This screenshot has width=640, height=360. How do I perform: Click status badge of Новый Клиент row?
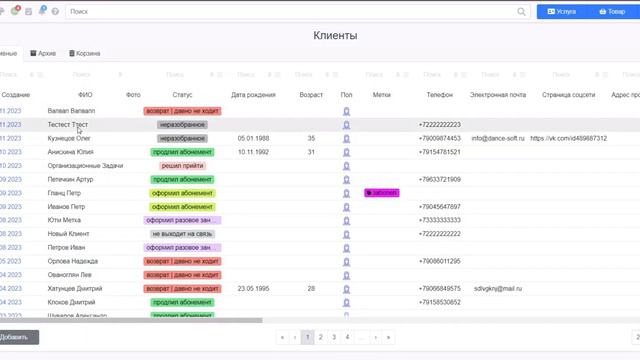tap(182, 234)
